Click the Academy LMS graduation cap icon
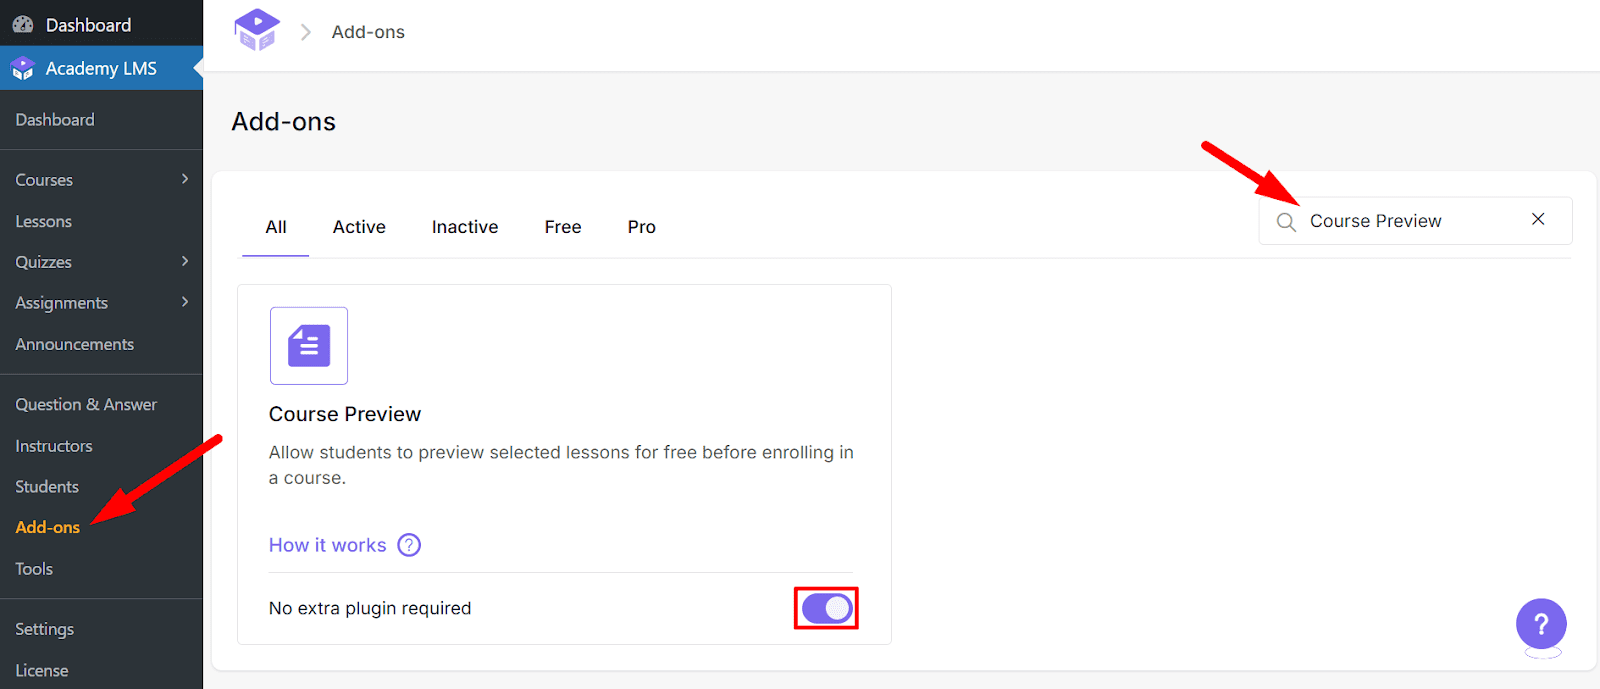Viewport: 1600px width, 689px height. click(x=22, y=68)
